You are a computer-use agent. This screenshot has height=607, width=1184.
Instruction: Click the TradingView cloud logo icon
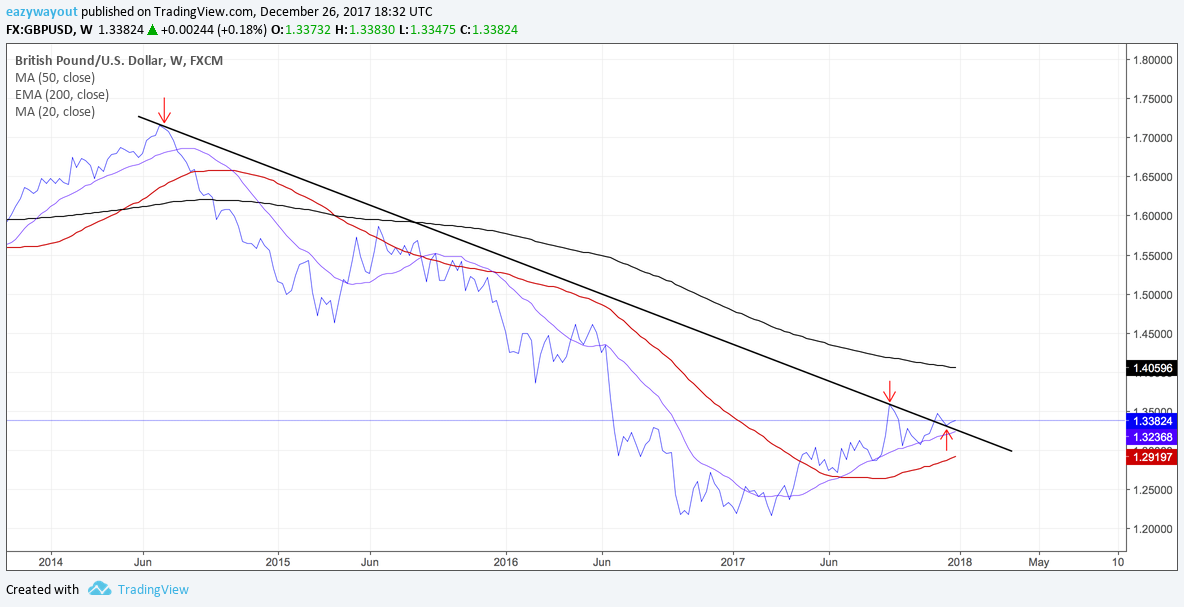pyautogui.click(x=100, y=589)
